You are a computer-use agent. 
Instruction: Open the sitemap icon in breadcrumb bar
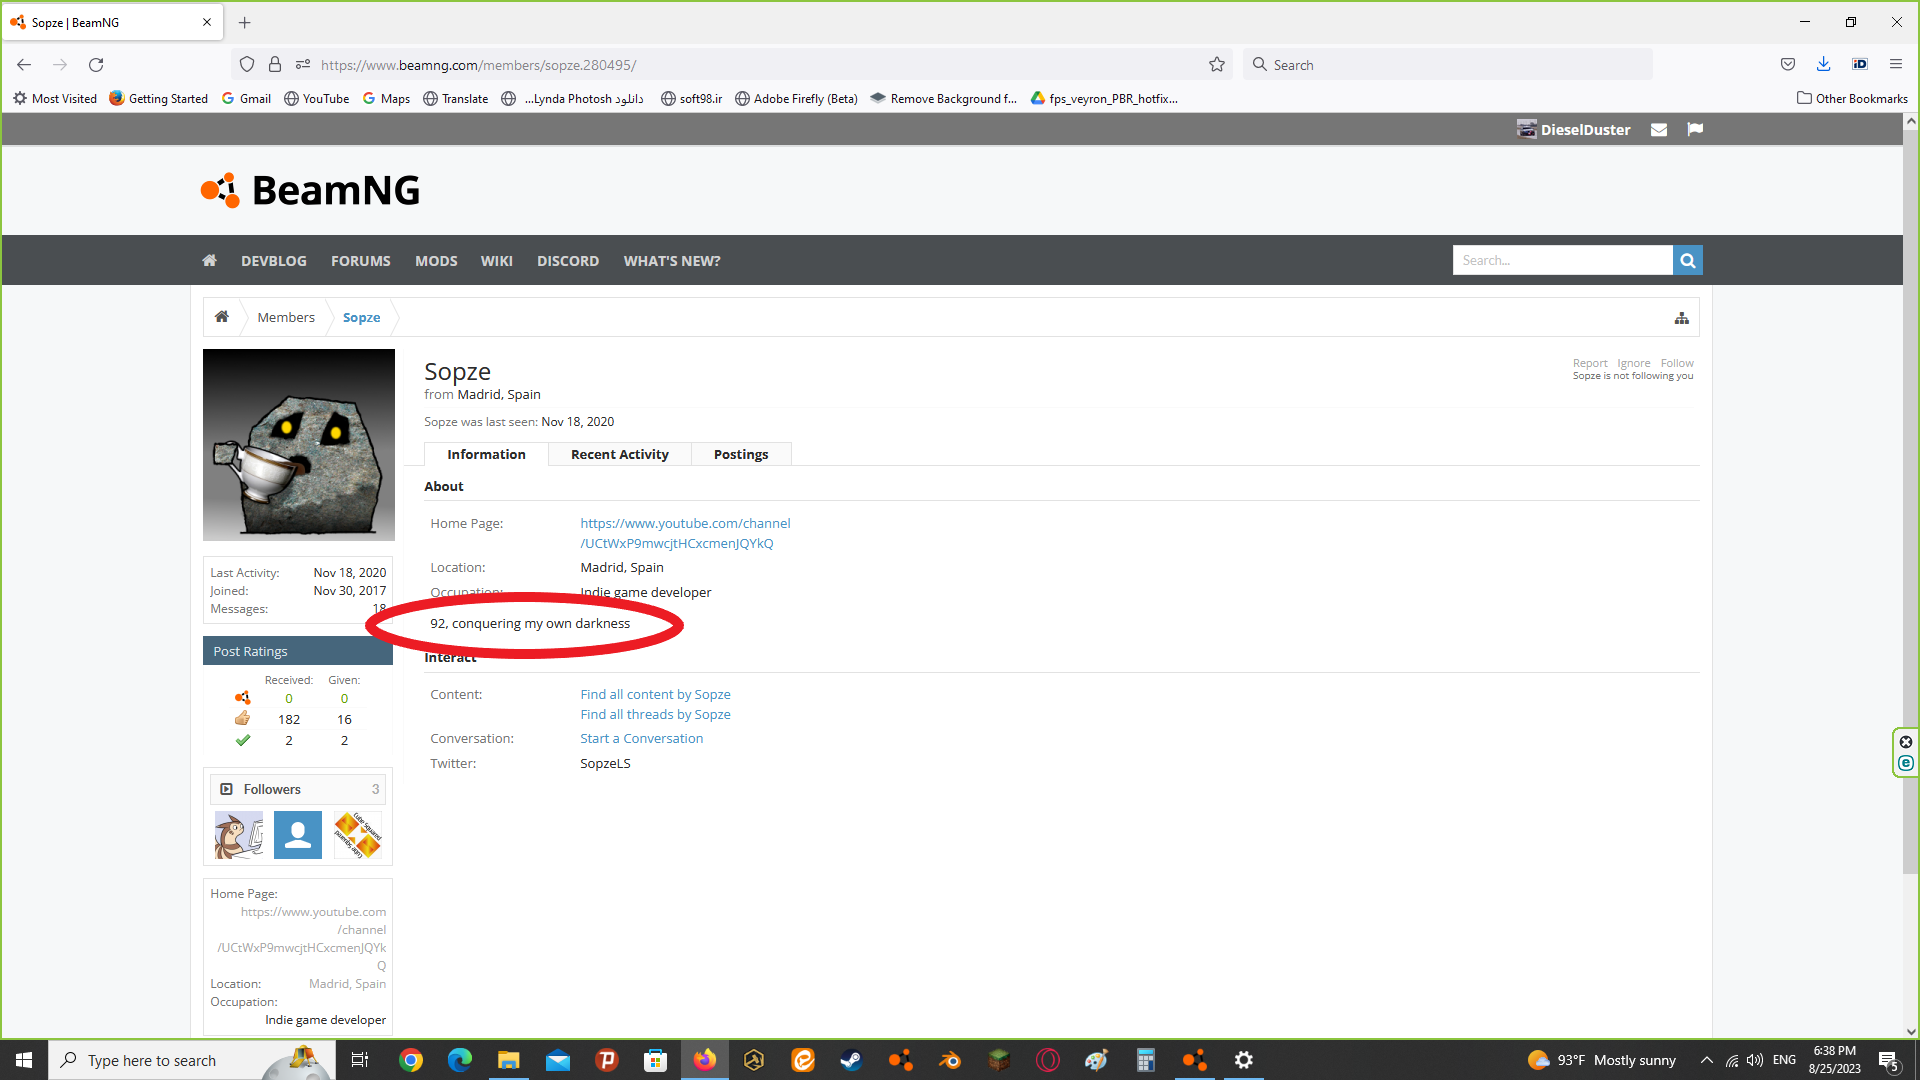tap(1682, 318)
